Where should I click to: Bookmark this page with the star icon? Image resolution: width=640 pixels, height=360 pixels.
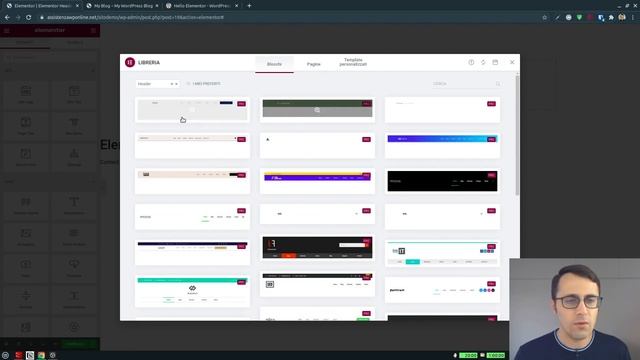tap(544, 18)
